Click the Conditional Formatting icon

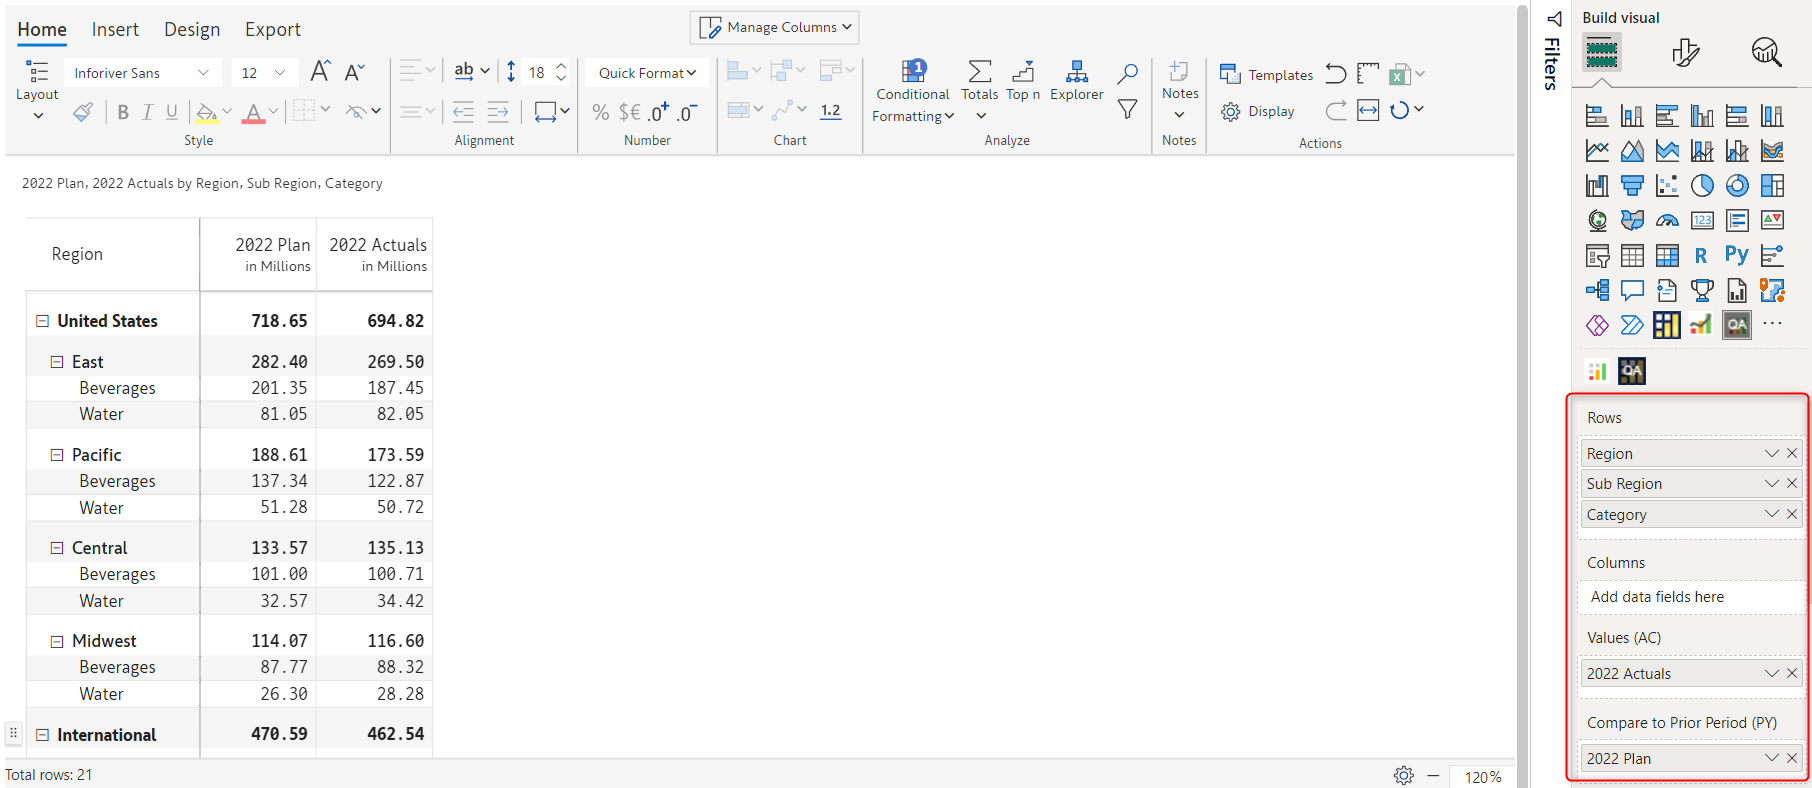[913, 72]
